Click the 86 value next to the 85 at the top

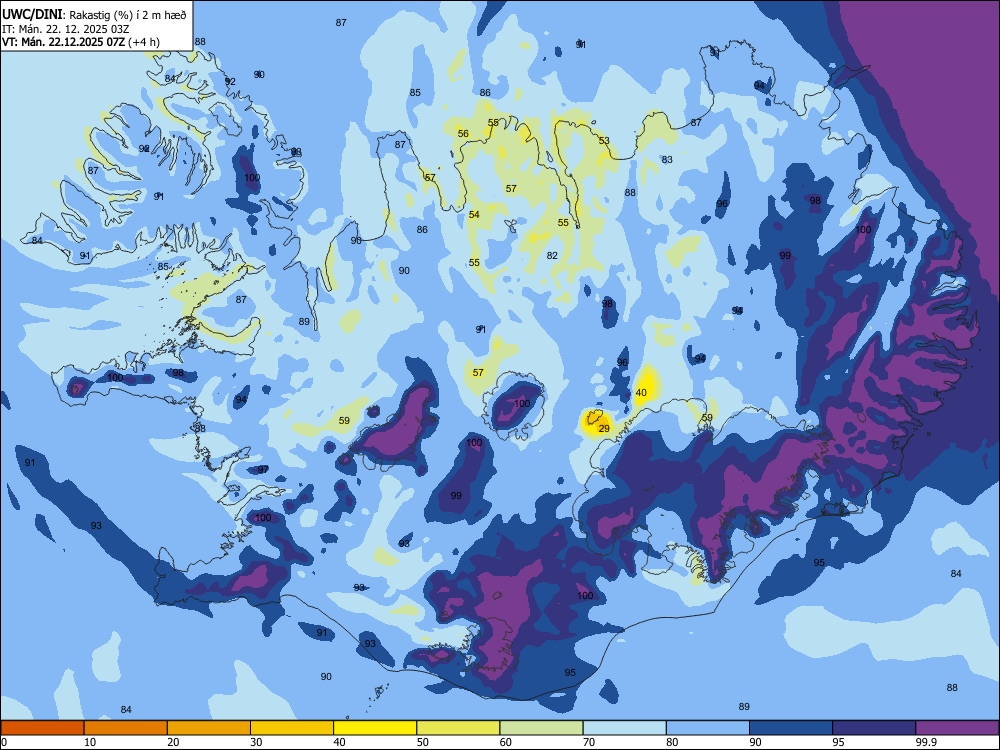pos(485,92)
